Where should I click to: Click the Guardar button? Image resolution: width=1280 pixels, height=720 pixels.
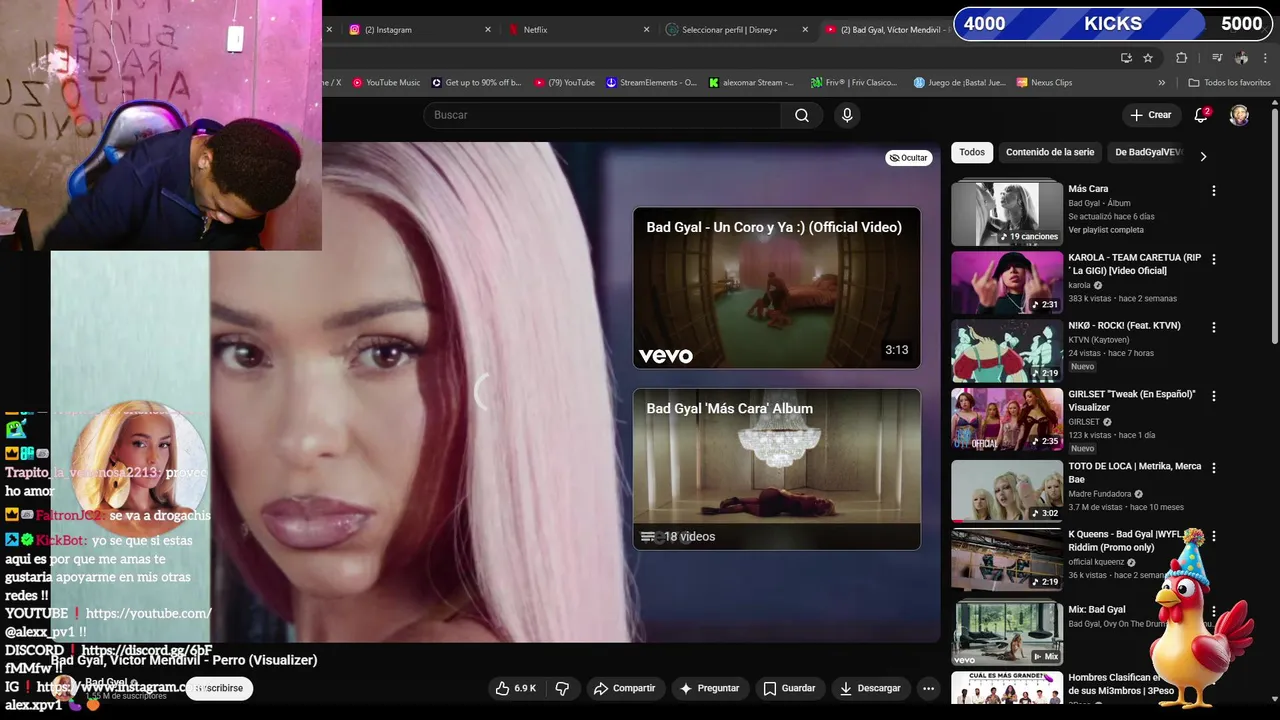click(x=789, y=688)
